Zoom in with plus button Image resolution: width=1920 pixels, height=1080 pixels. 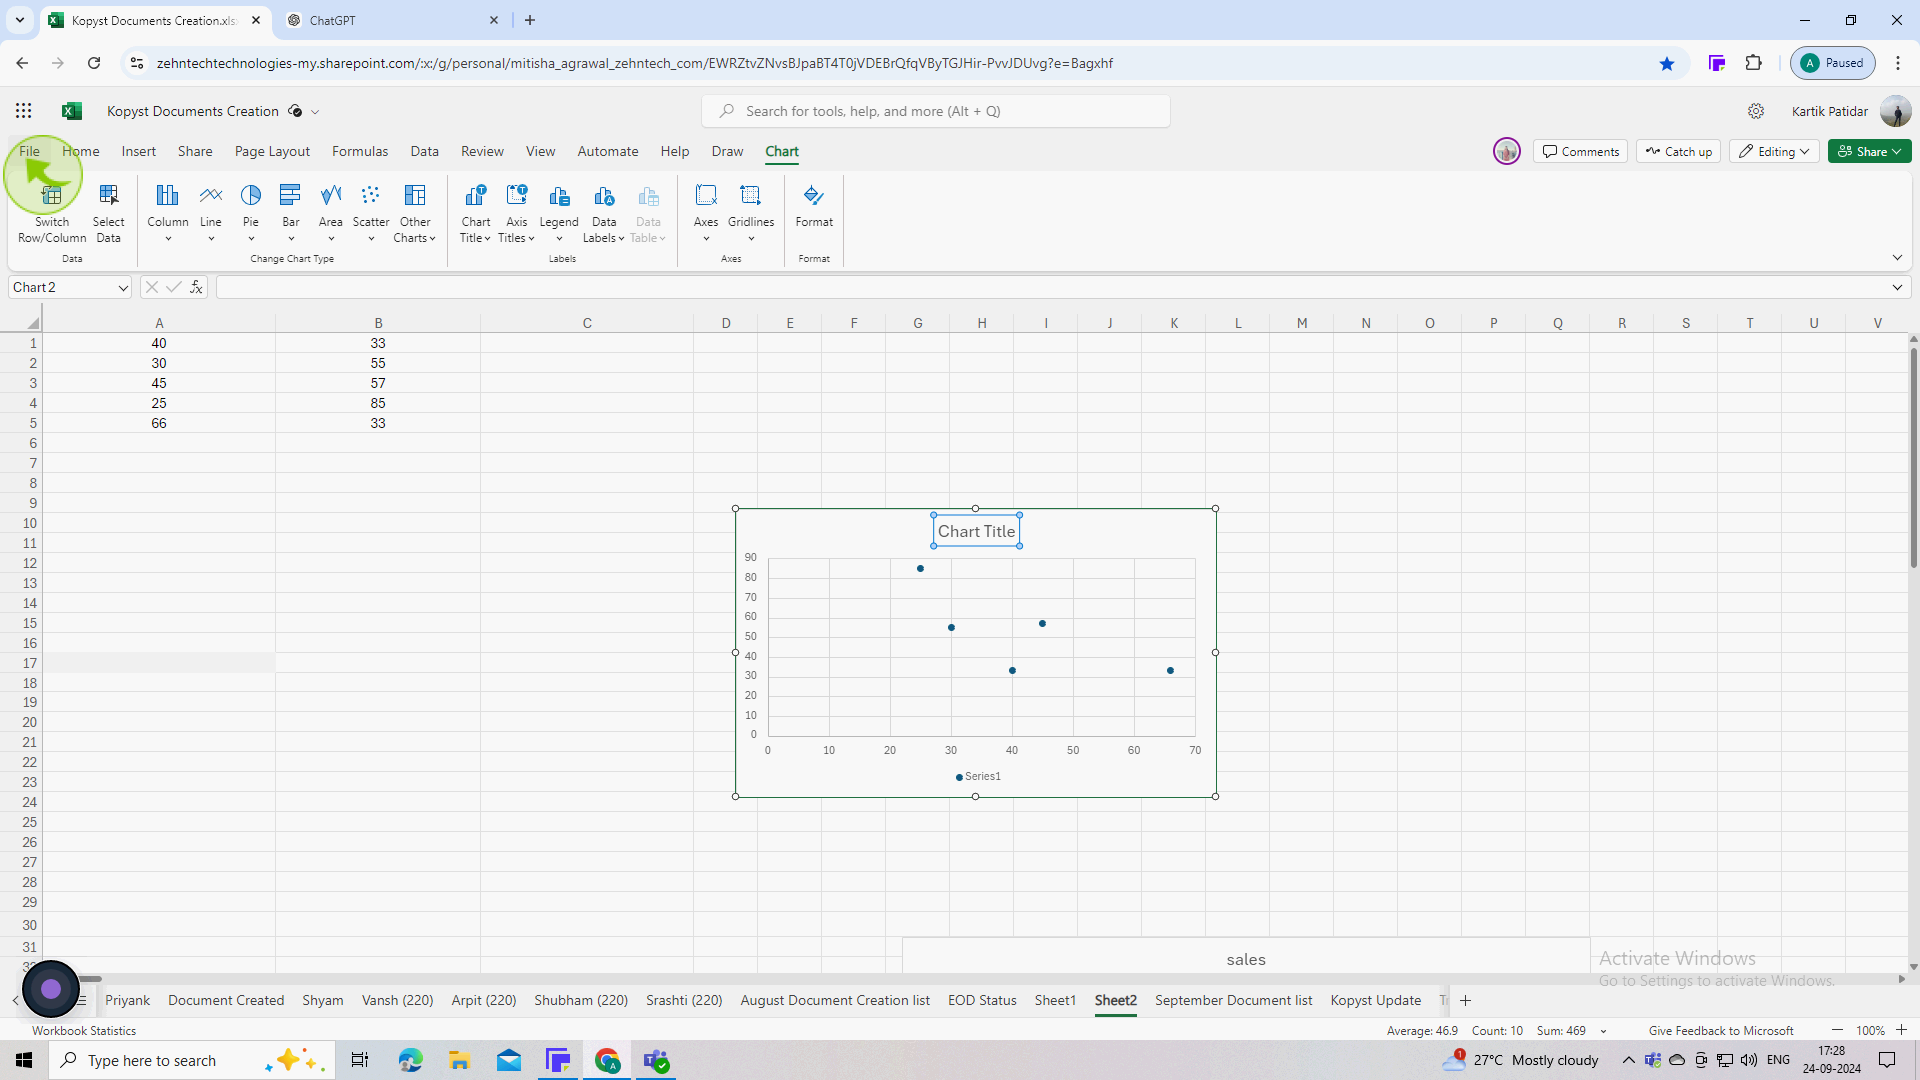click(1901, 1030)
